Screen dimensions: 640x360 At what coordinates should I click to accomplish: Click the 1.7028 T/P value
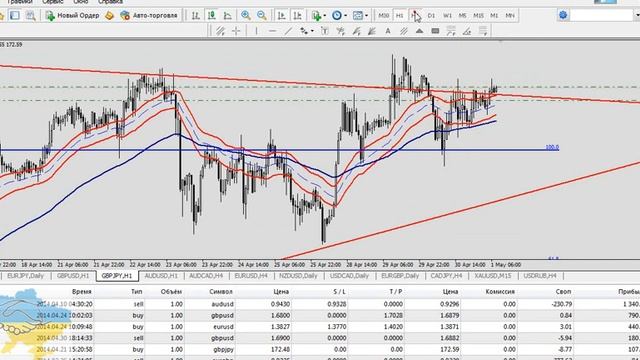click(x=394, y=316)
